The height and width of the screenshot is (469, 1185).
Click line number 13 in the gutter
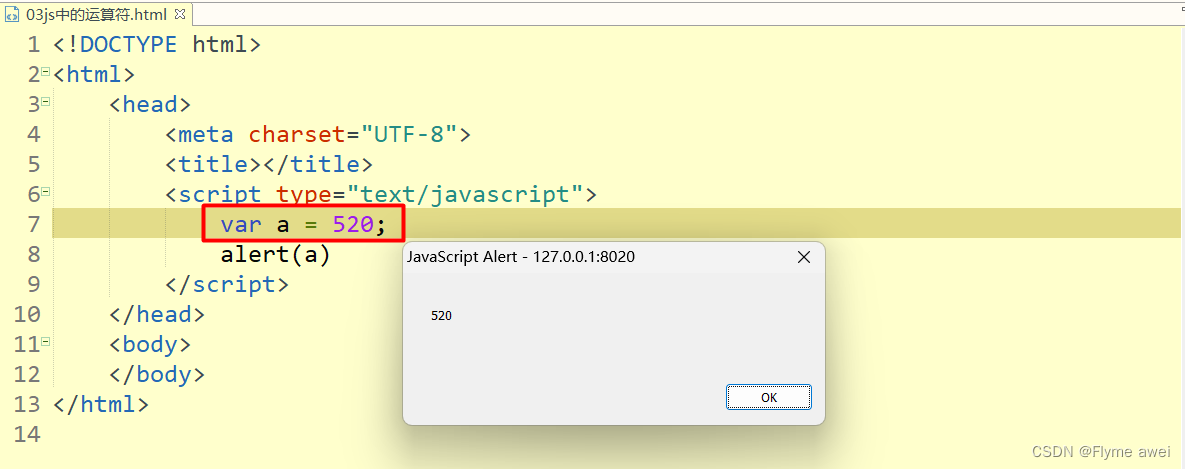coord(27,404)
